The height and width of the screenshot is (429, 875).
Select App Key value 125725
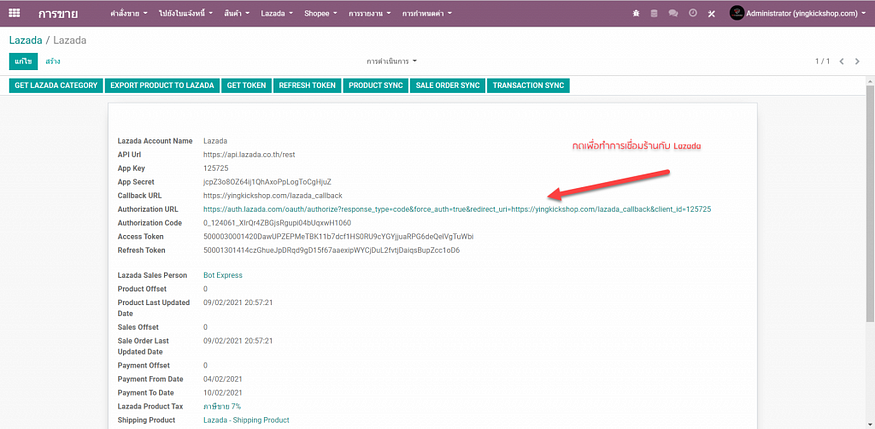point(216,168)
